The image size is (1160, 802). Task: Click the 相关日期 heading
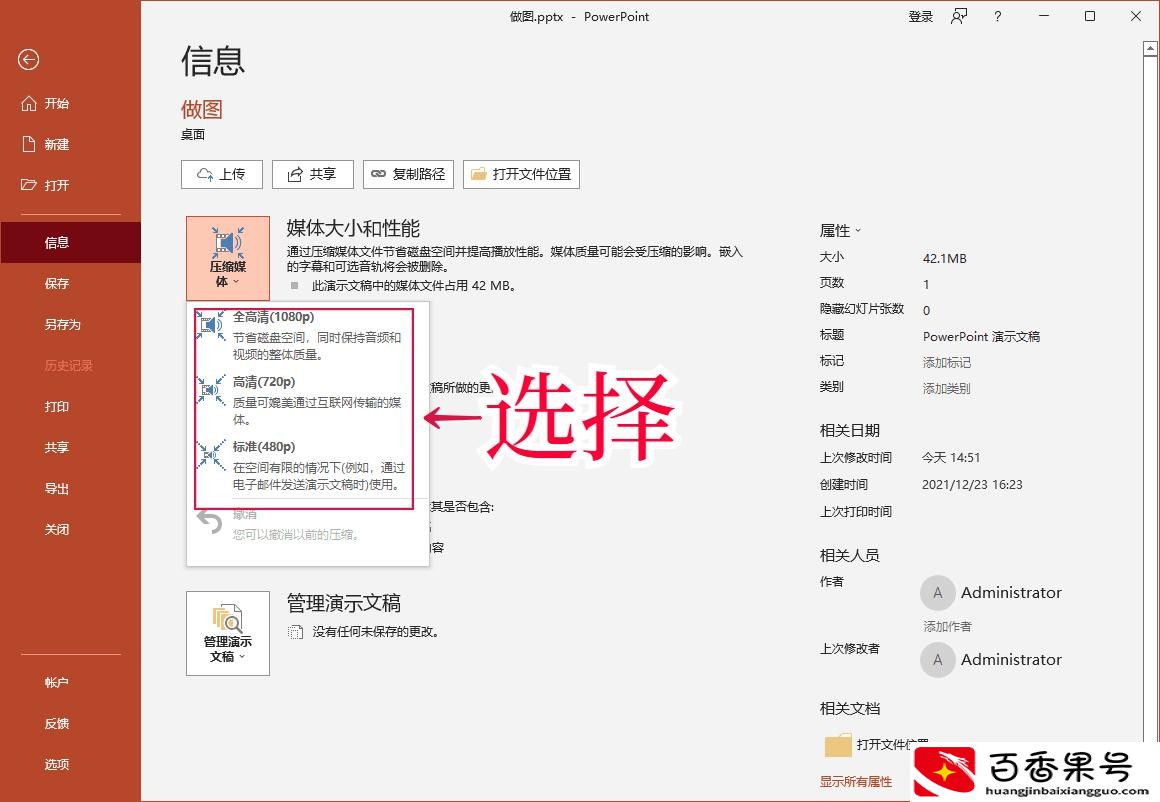click(850, 431)
